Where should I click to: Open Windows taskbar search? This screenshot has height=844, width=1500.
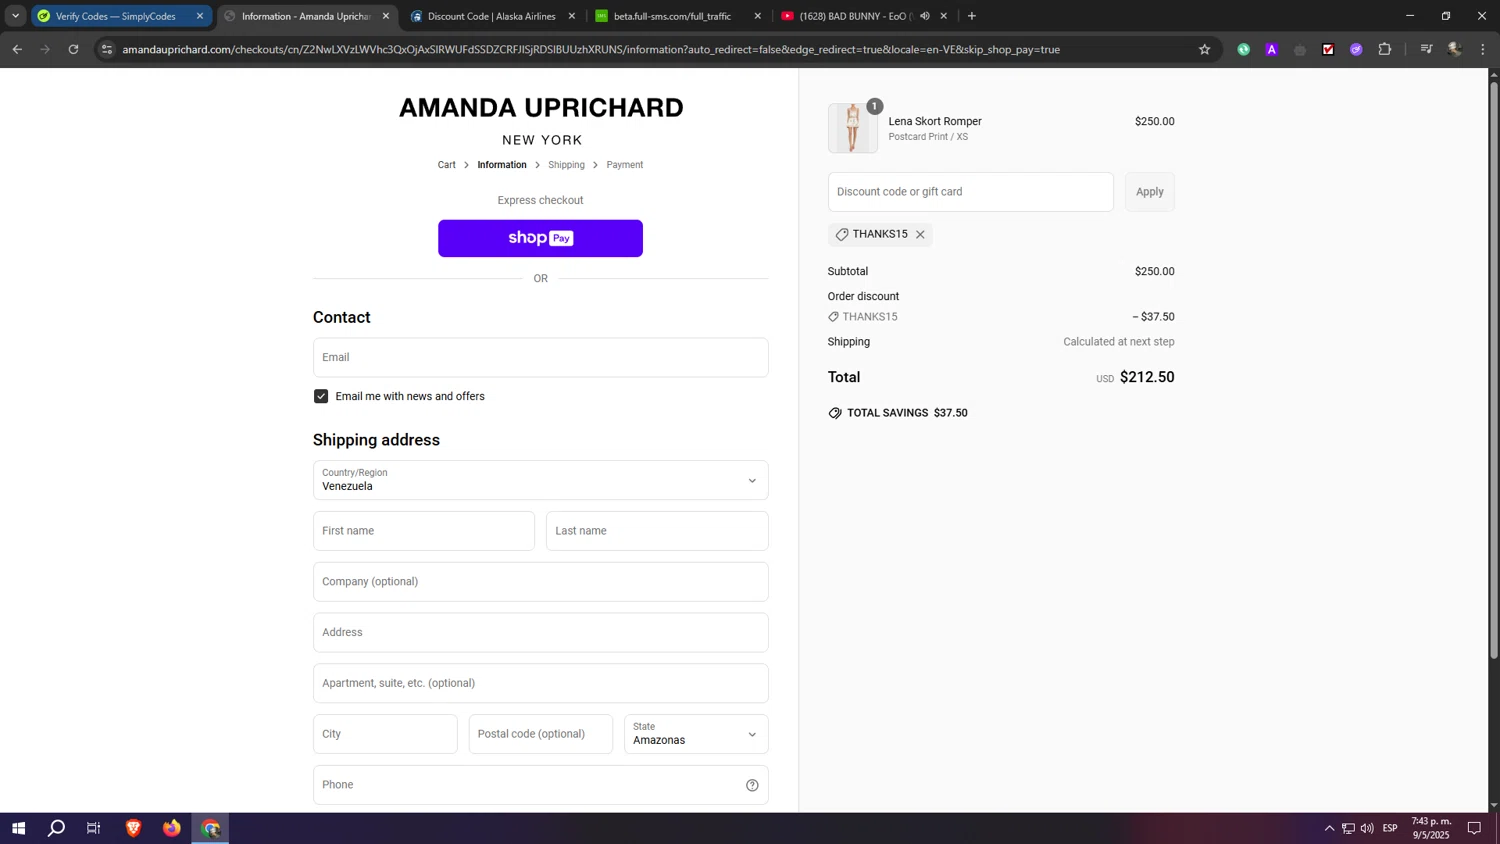click(56, 828)
